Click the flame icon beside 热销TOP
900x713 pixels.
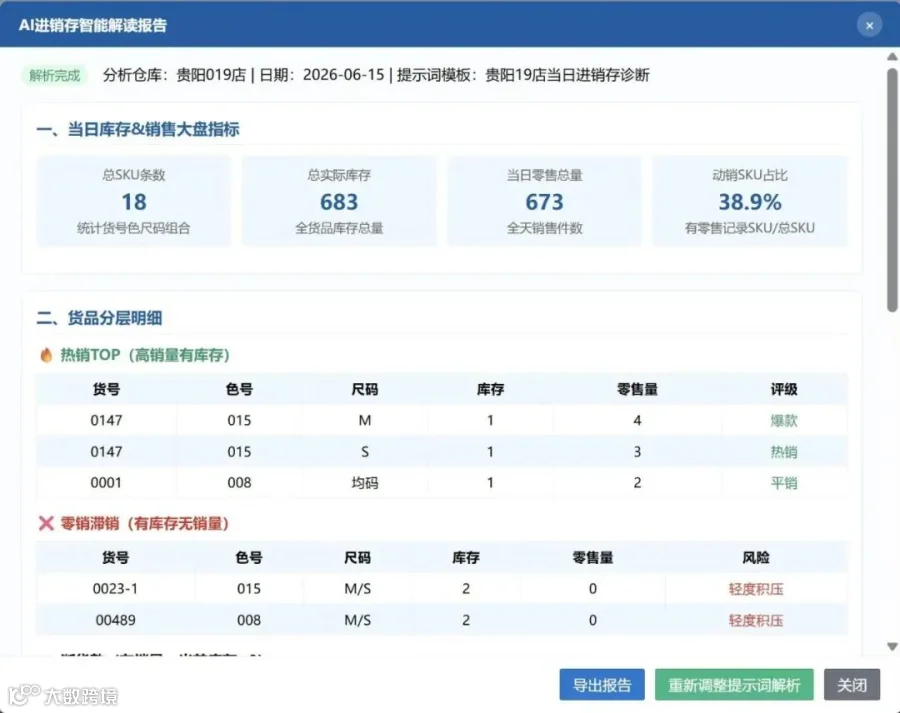46,355
